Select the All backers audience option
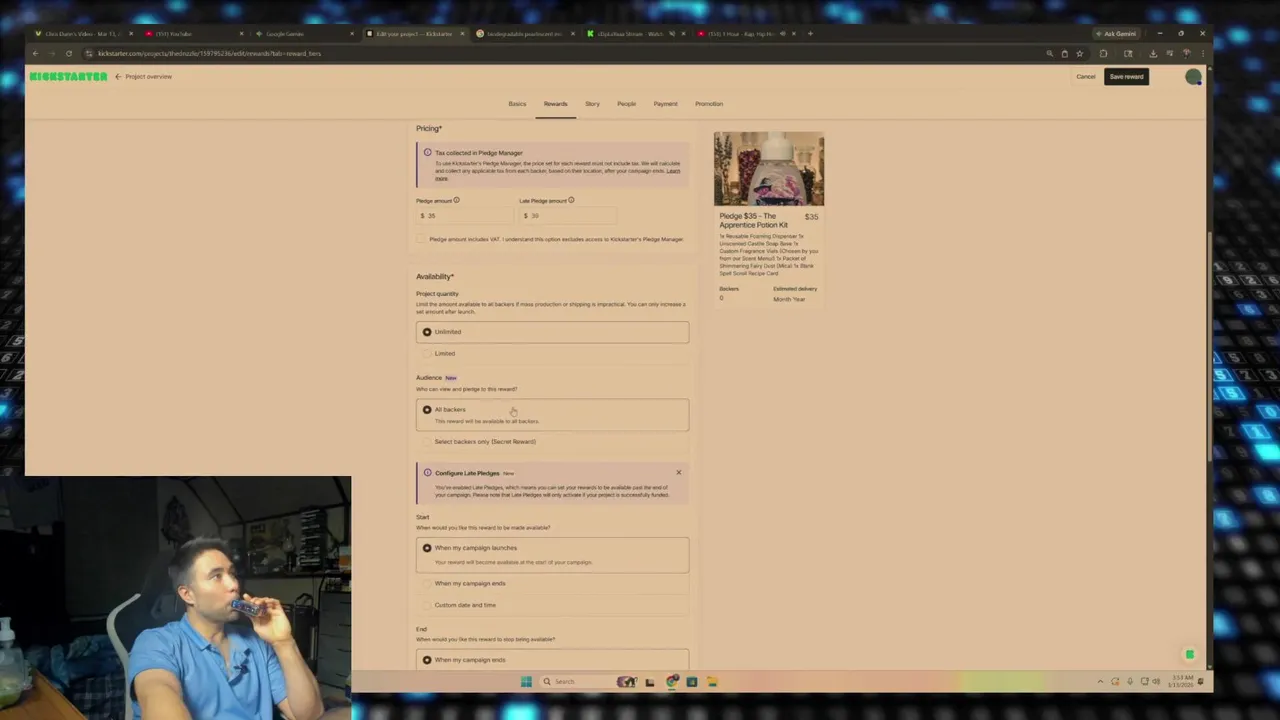This screenshot has width=1280, height=720. (552, 415)
